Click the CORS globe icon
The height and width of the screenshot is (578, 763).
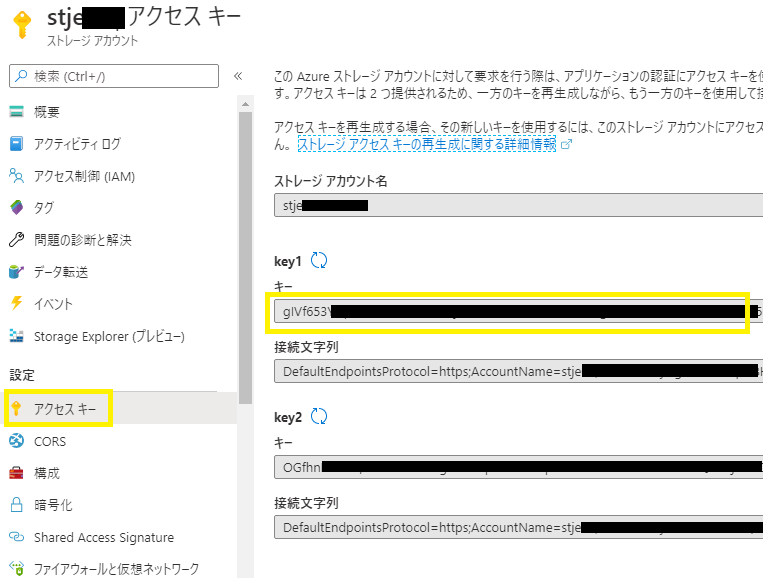[17, 441]
